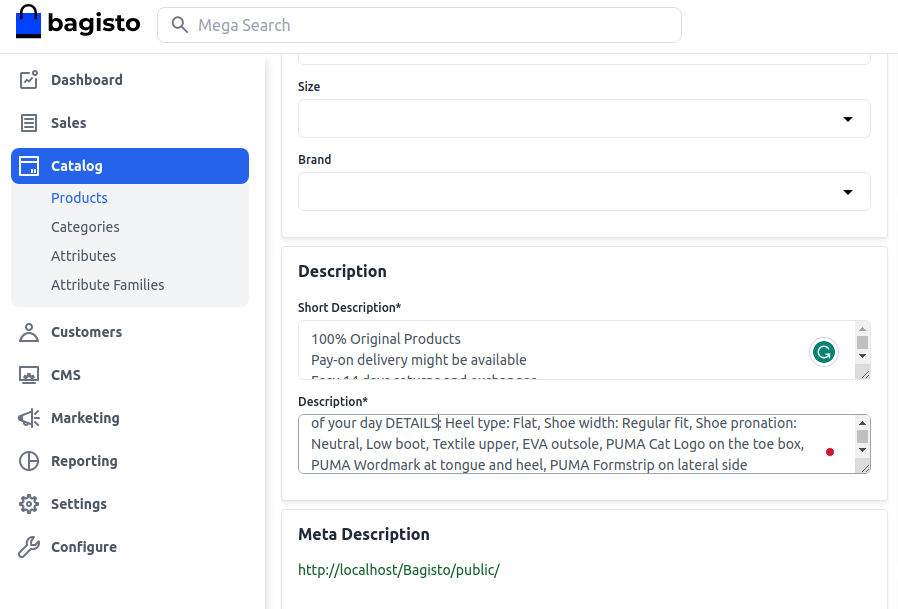Expand the Size dropdown
The image size is (898, 609).
847,119
